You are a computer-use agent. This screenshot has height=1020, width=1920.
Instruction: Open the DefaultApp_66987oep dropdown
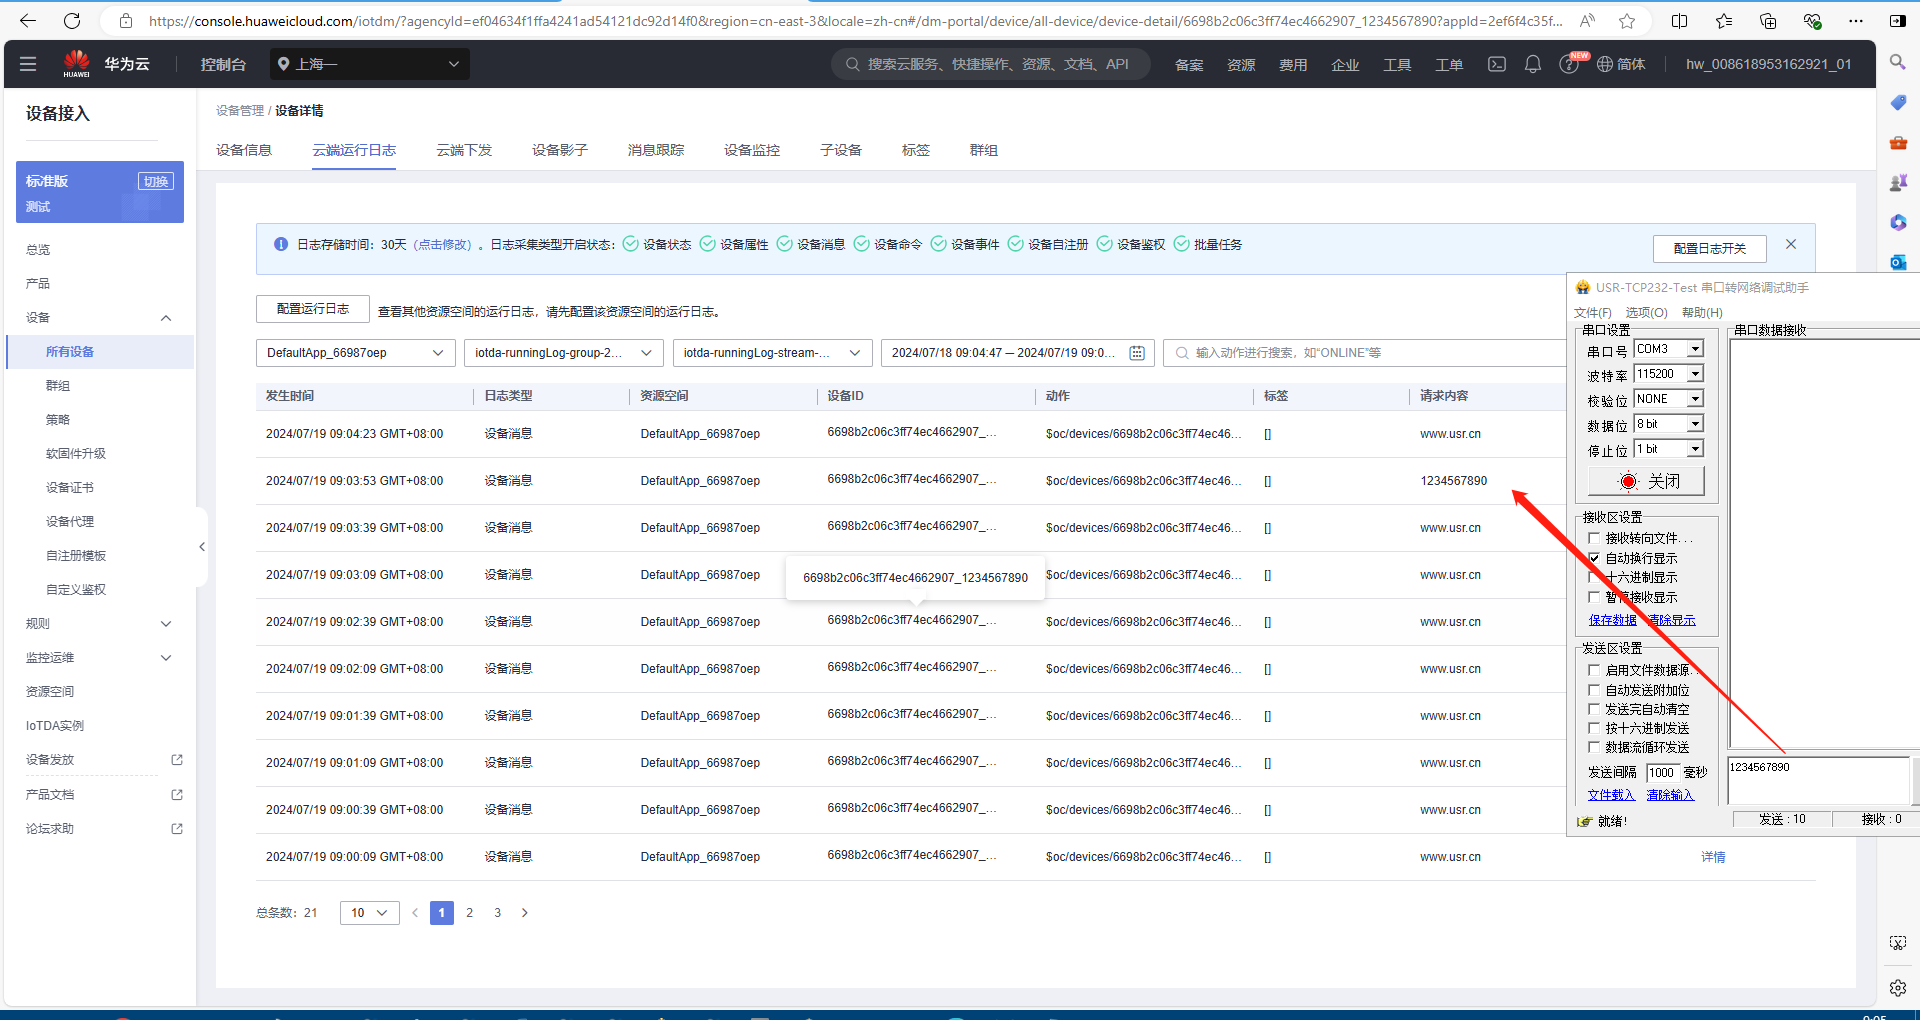coord(354,353)
